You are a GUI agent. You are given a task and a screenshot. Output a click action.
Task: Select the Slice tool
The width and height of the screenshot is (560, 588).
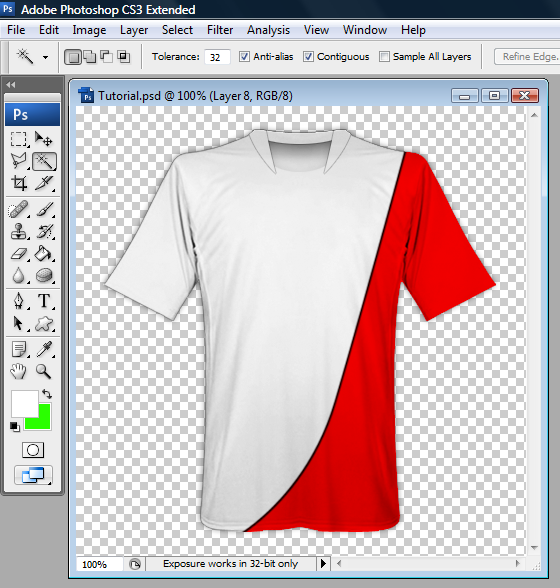click(x=44, y=183)
